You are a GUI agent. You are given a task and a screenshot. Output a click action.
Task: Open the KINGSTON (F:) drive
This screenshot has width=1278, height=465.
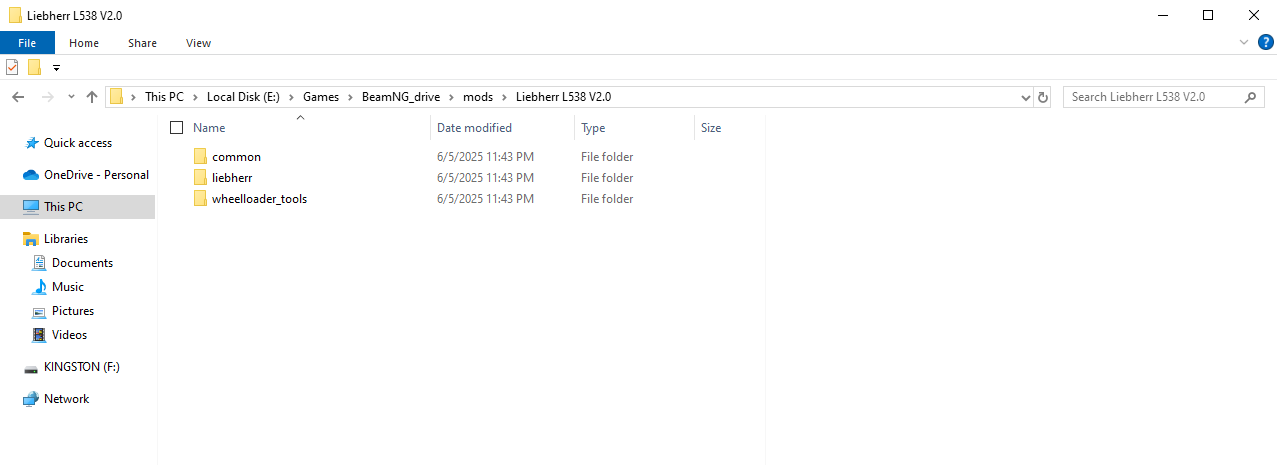(x=82, y=367)
